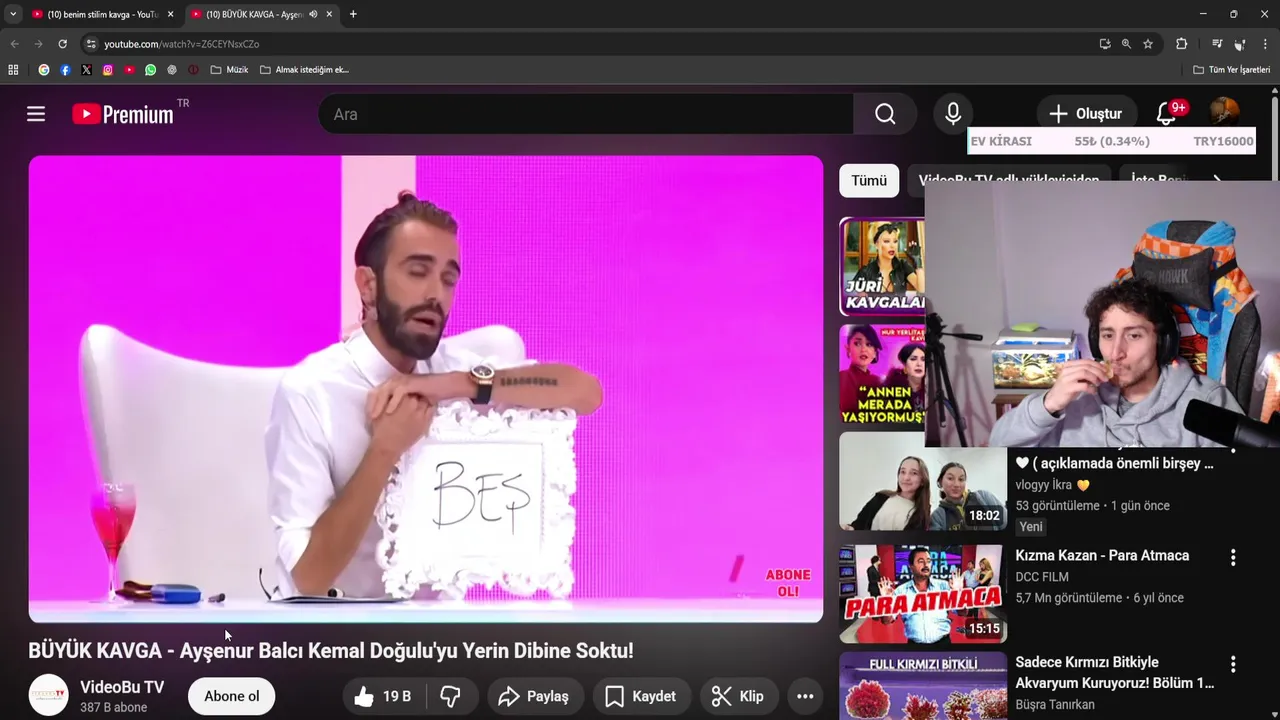This screenshot has height=720, width=1280.
Task: Open the YouTube guide hamburger menu
Action: 36,114
